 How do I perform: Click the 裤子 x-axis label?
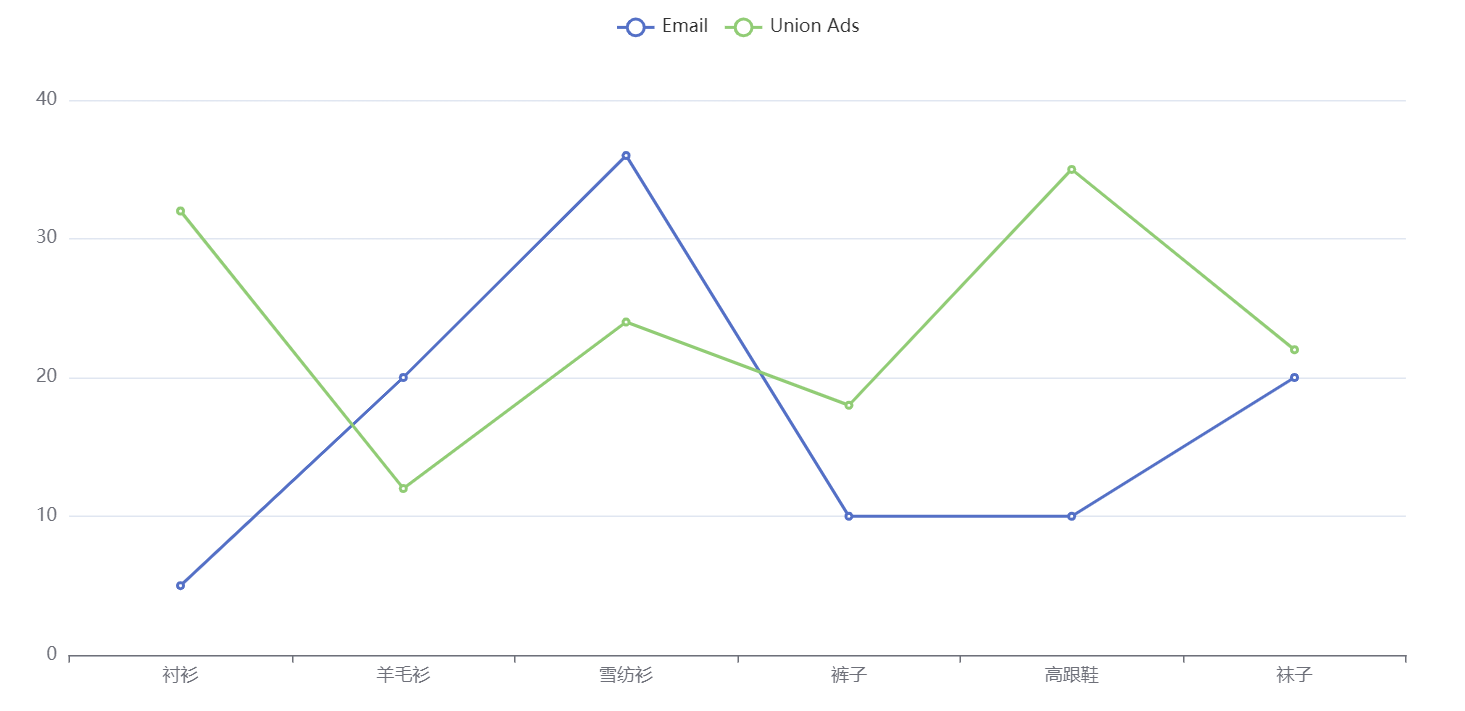click(x=849, y=675)
